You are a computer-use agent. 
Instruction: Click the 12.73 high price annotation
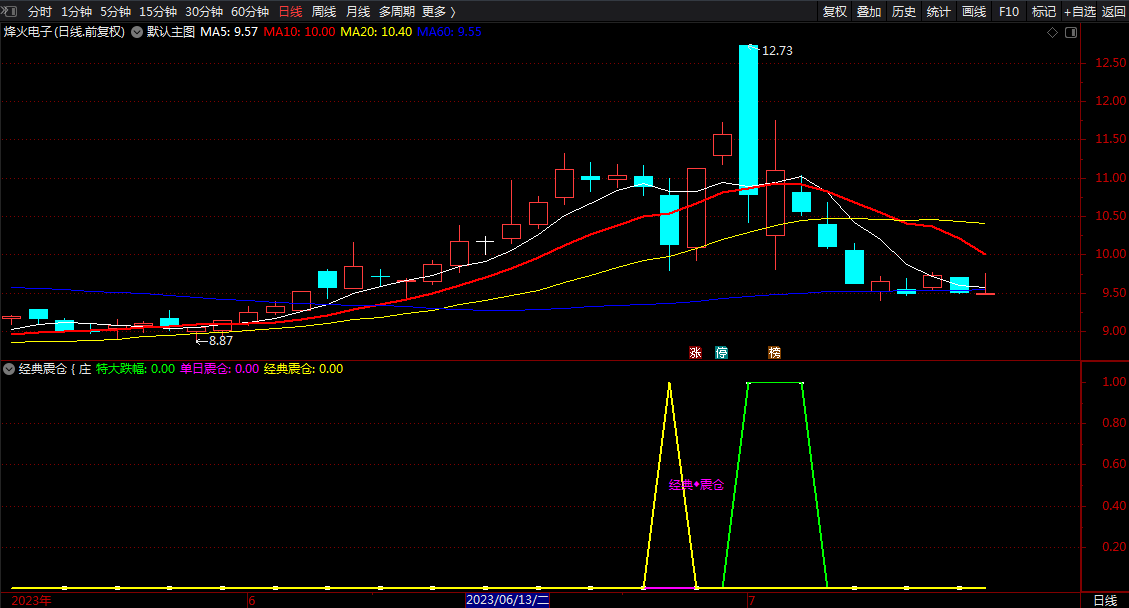coord(777,50)
